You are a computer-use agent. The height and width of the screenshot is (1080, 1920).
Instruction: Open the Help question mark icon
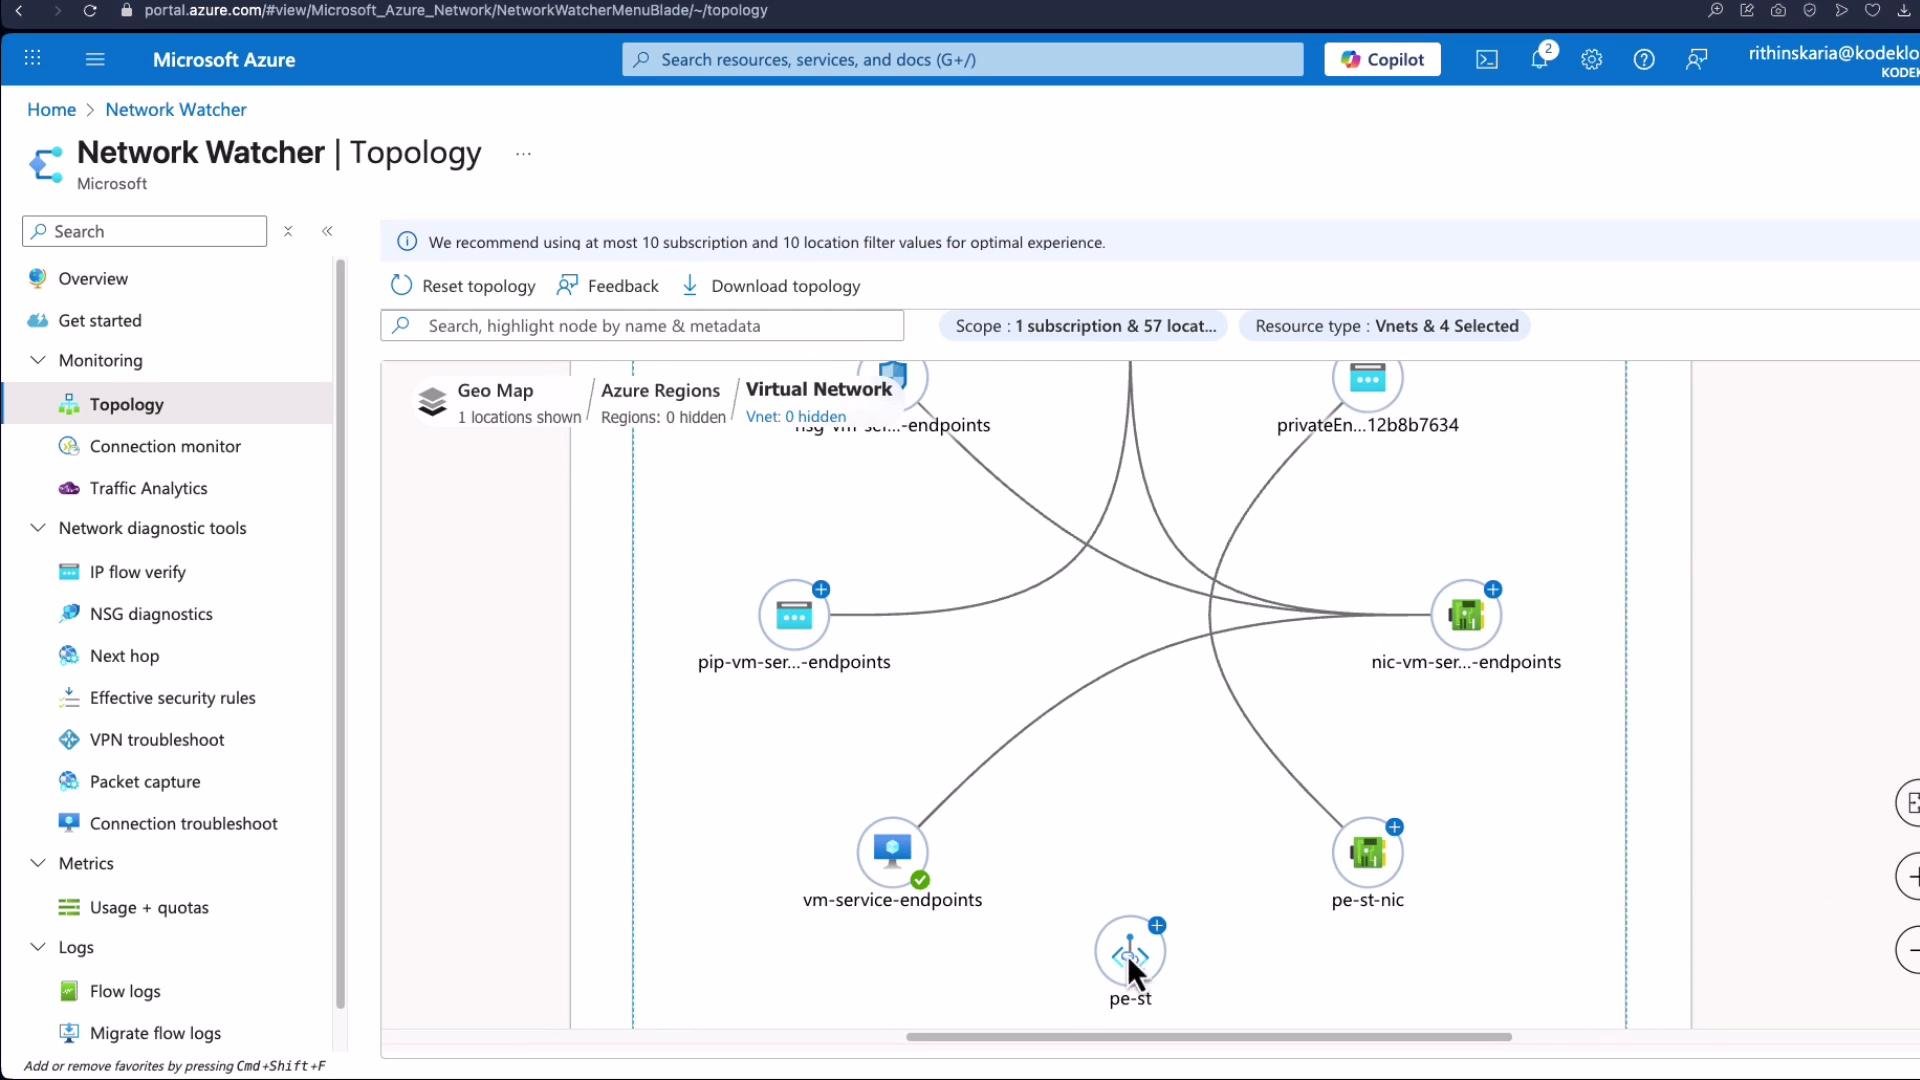point(1644,59)
